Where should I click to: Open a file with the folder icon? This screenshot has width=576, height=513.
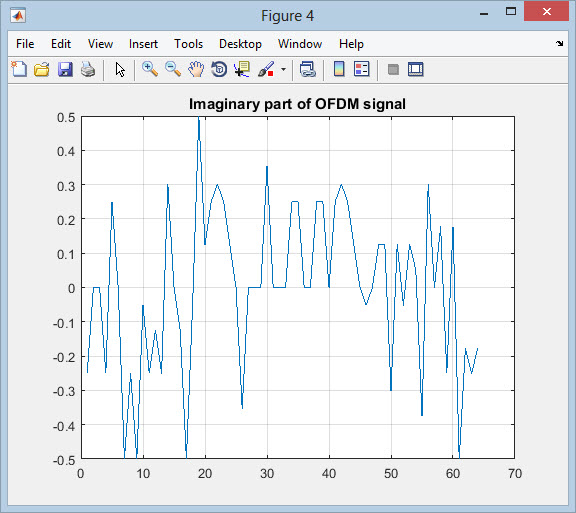[42, 69]
